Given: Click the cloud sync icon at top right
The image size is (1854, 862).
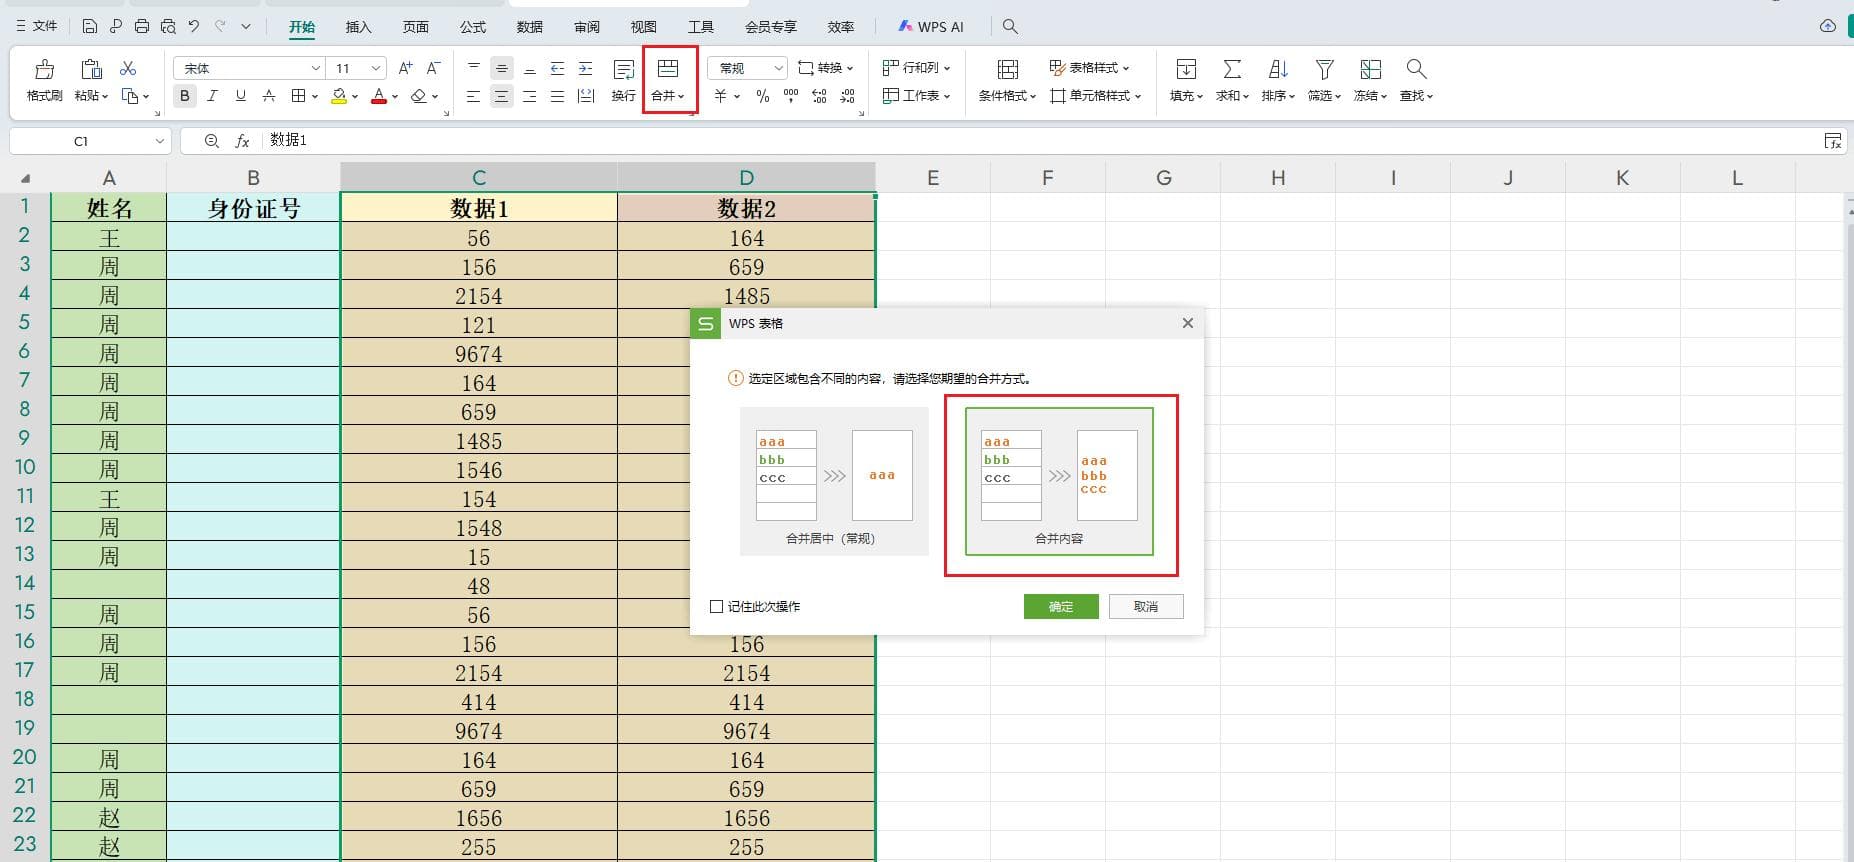Looking at the screenshot, I should 1828,26.
